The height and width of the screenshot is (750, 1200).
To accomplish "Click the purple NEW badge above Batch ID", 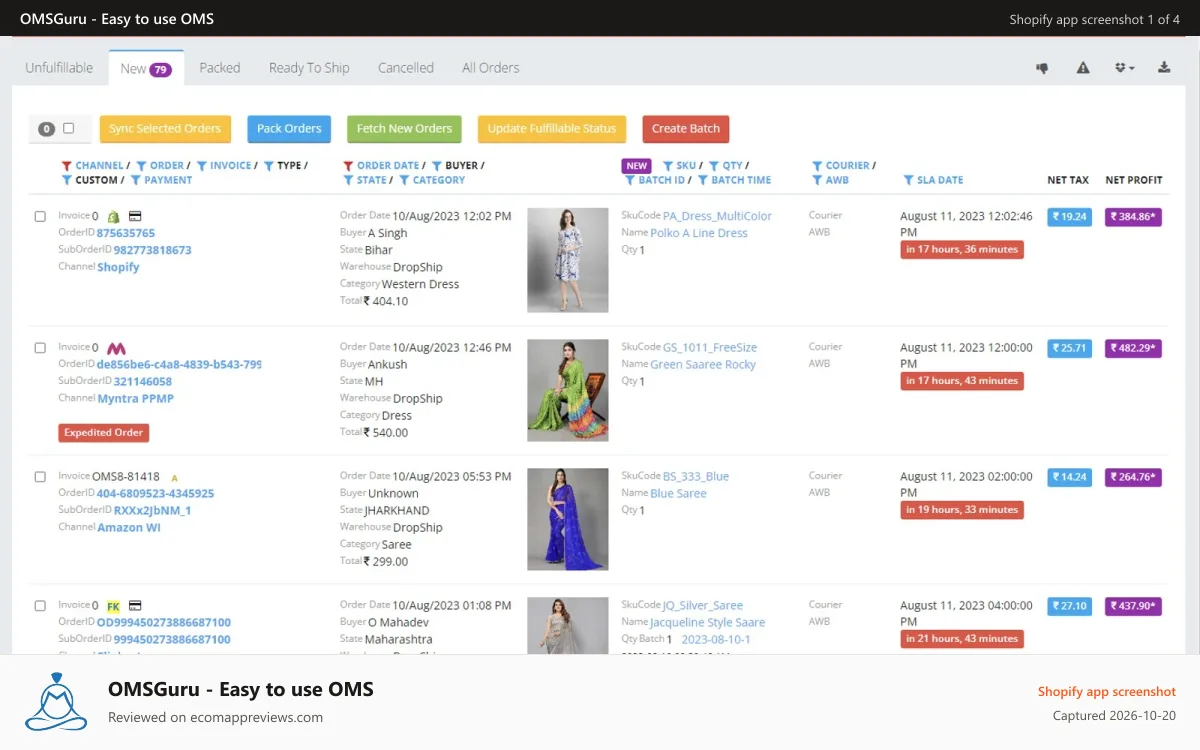I will click(636, 165).
